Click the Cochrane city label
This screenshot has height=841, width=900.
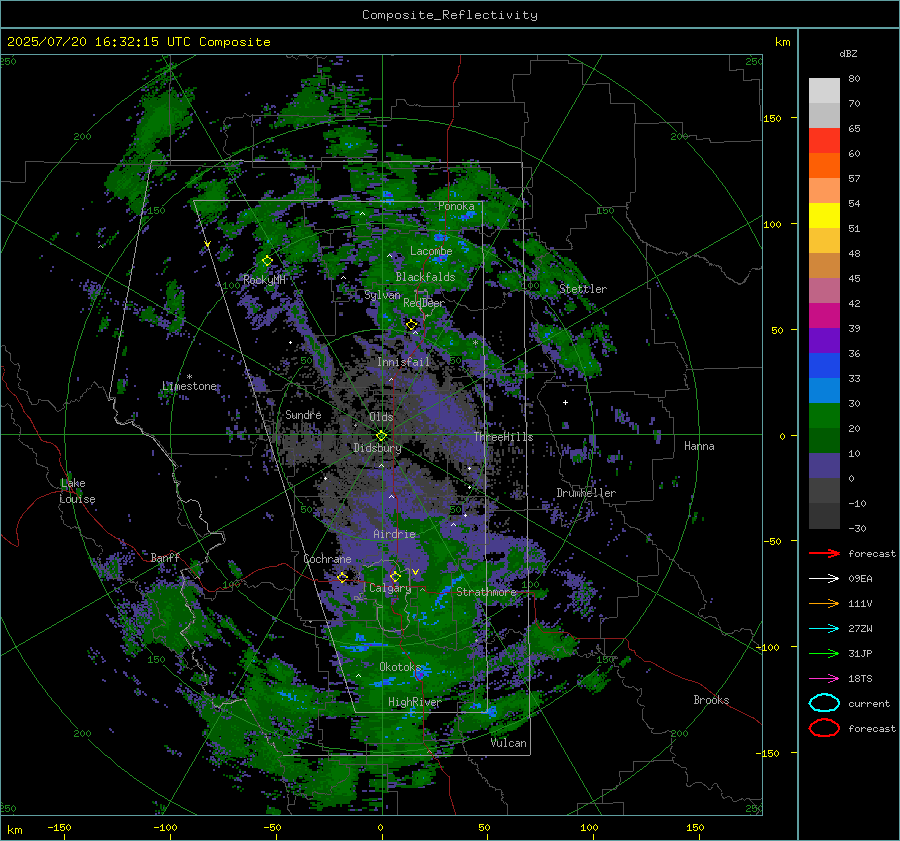point(327,559)
